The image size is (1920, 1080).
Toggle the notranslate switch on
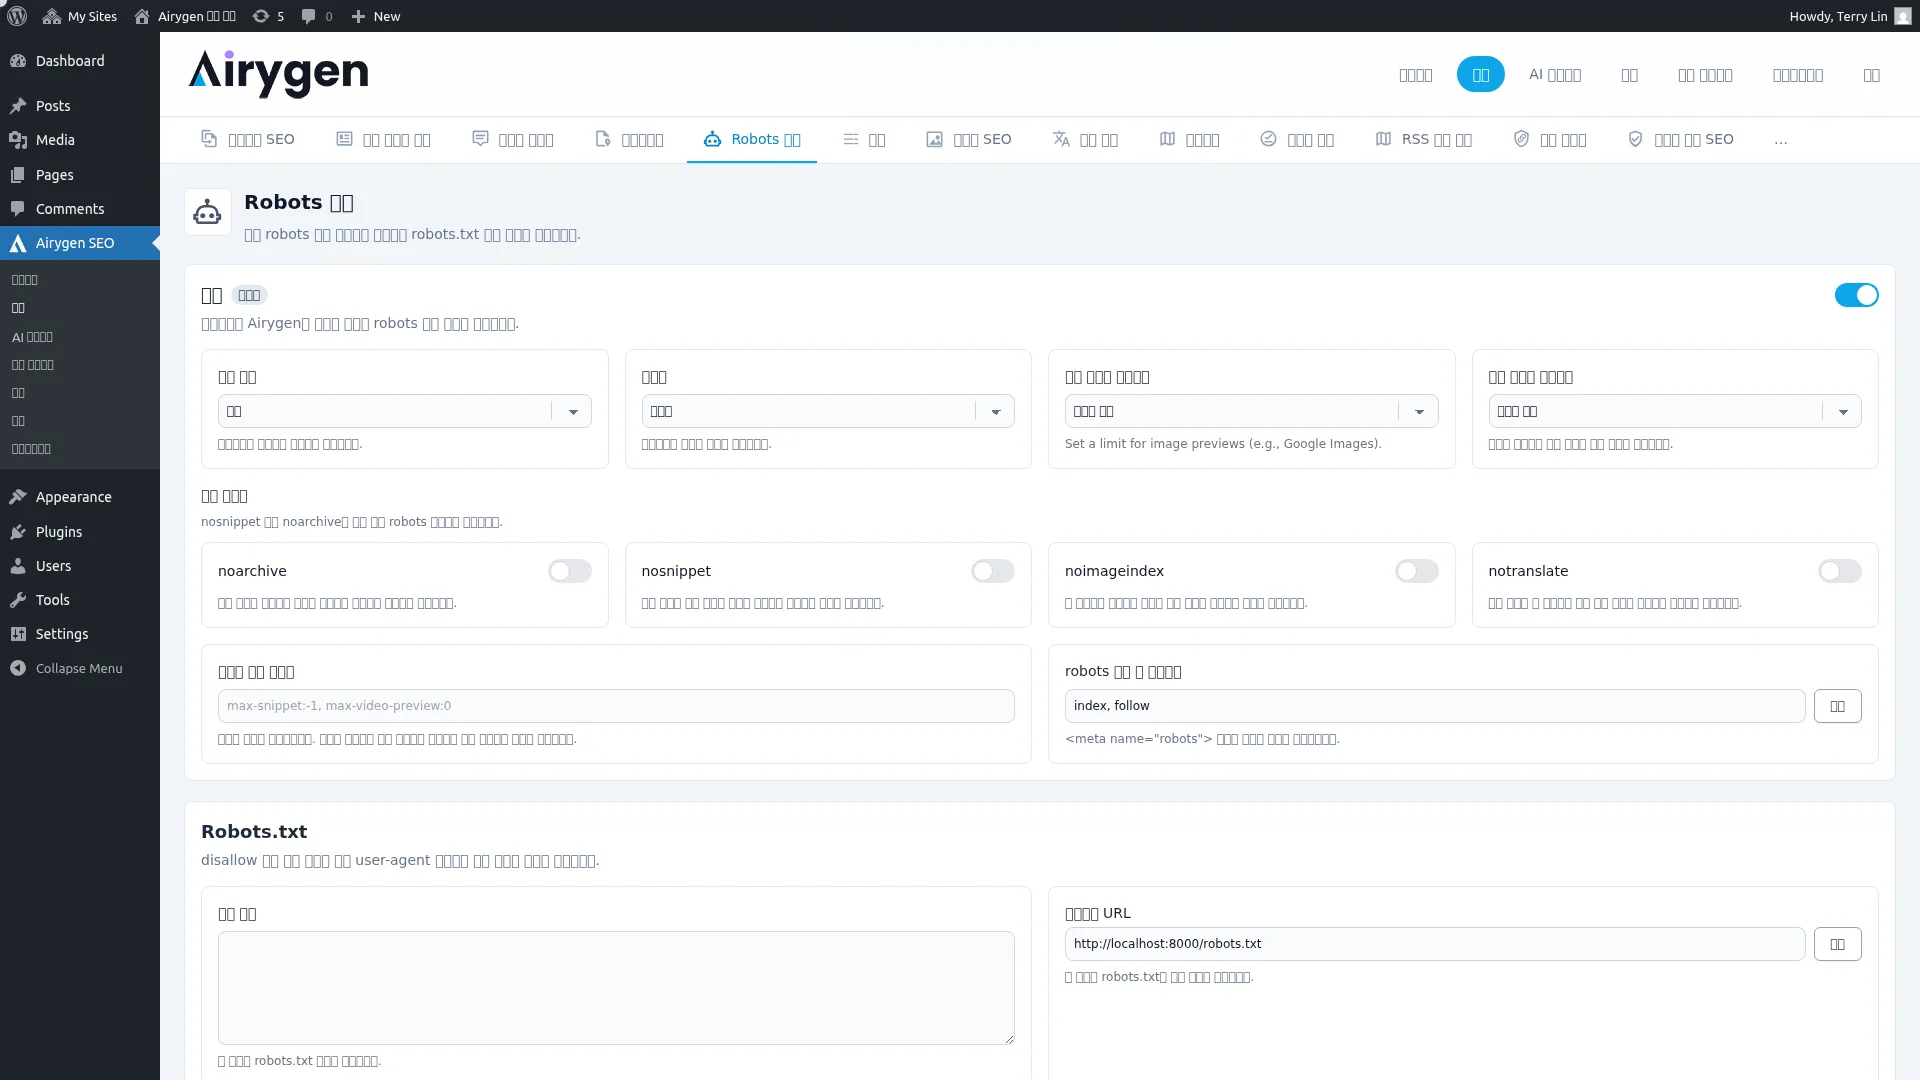tap(1840, 571)
